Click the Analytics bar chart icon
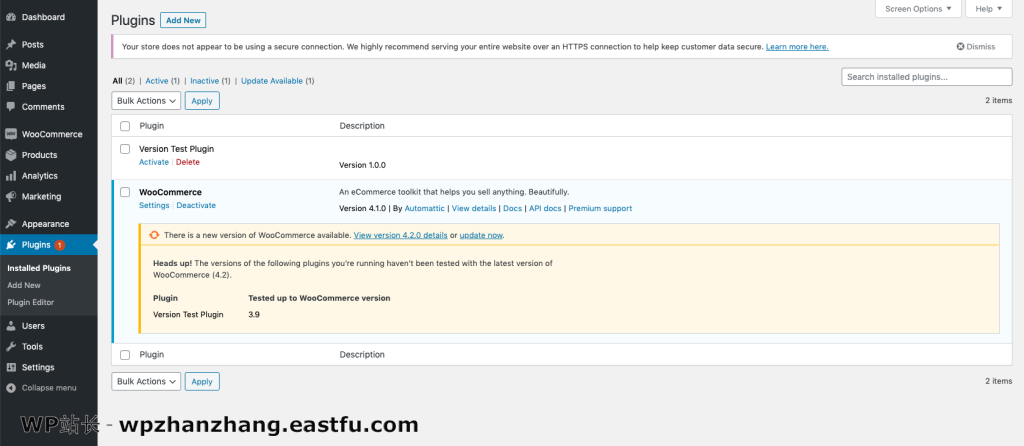Image resolution: width=1024 pixels, height=446 pixels. tap(10, 176)
